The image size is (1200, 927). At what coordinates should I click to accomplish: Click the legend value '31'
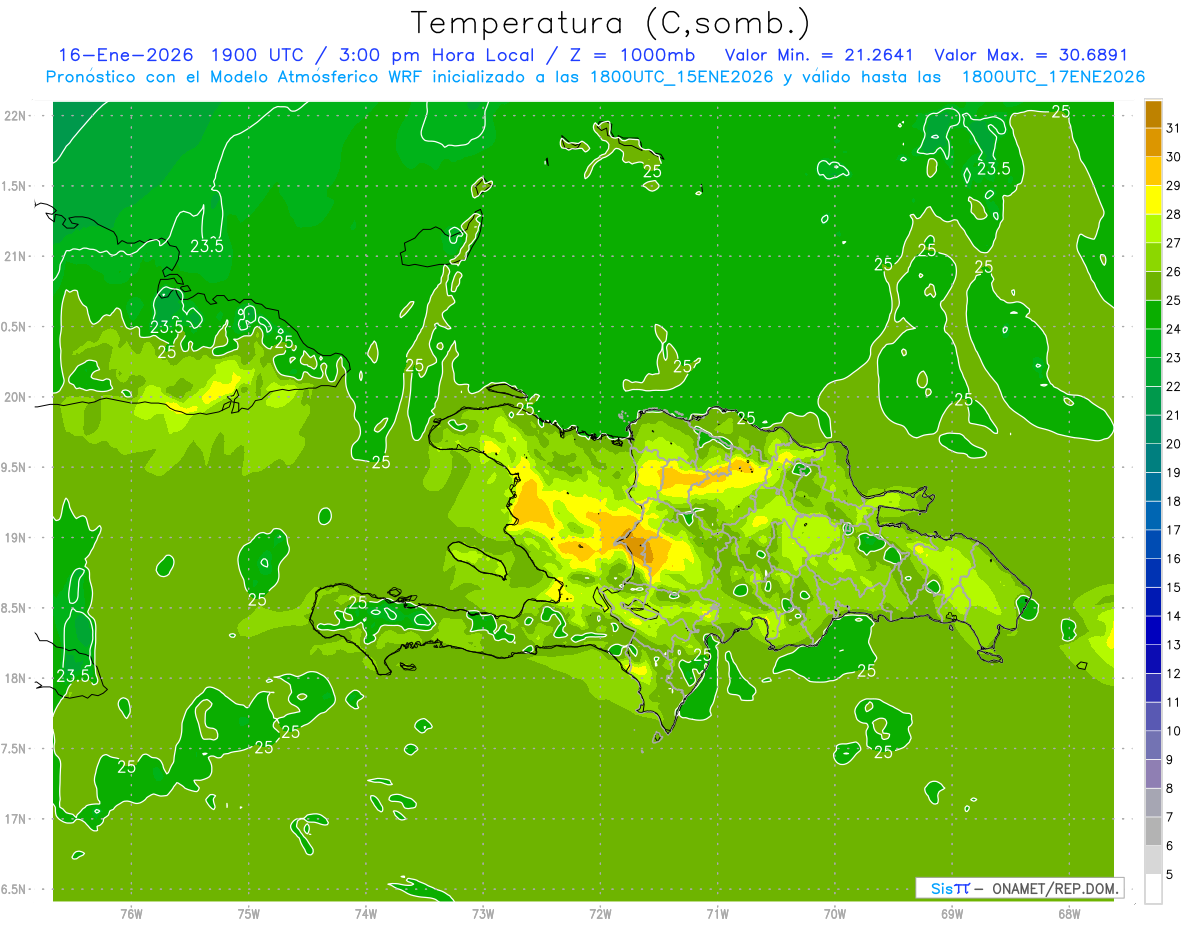[1173, 128]
